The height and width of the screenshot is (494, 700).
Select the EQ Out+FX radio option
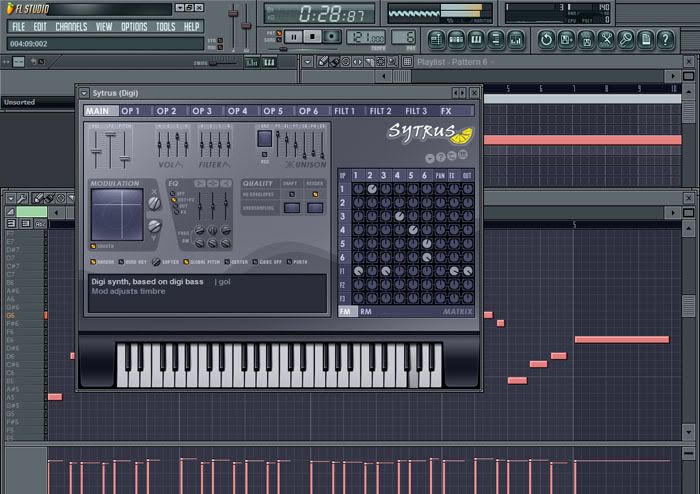(x=174, y=200)
